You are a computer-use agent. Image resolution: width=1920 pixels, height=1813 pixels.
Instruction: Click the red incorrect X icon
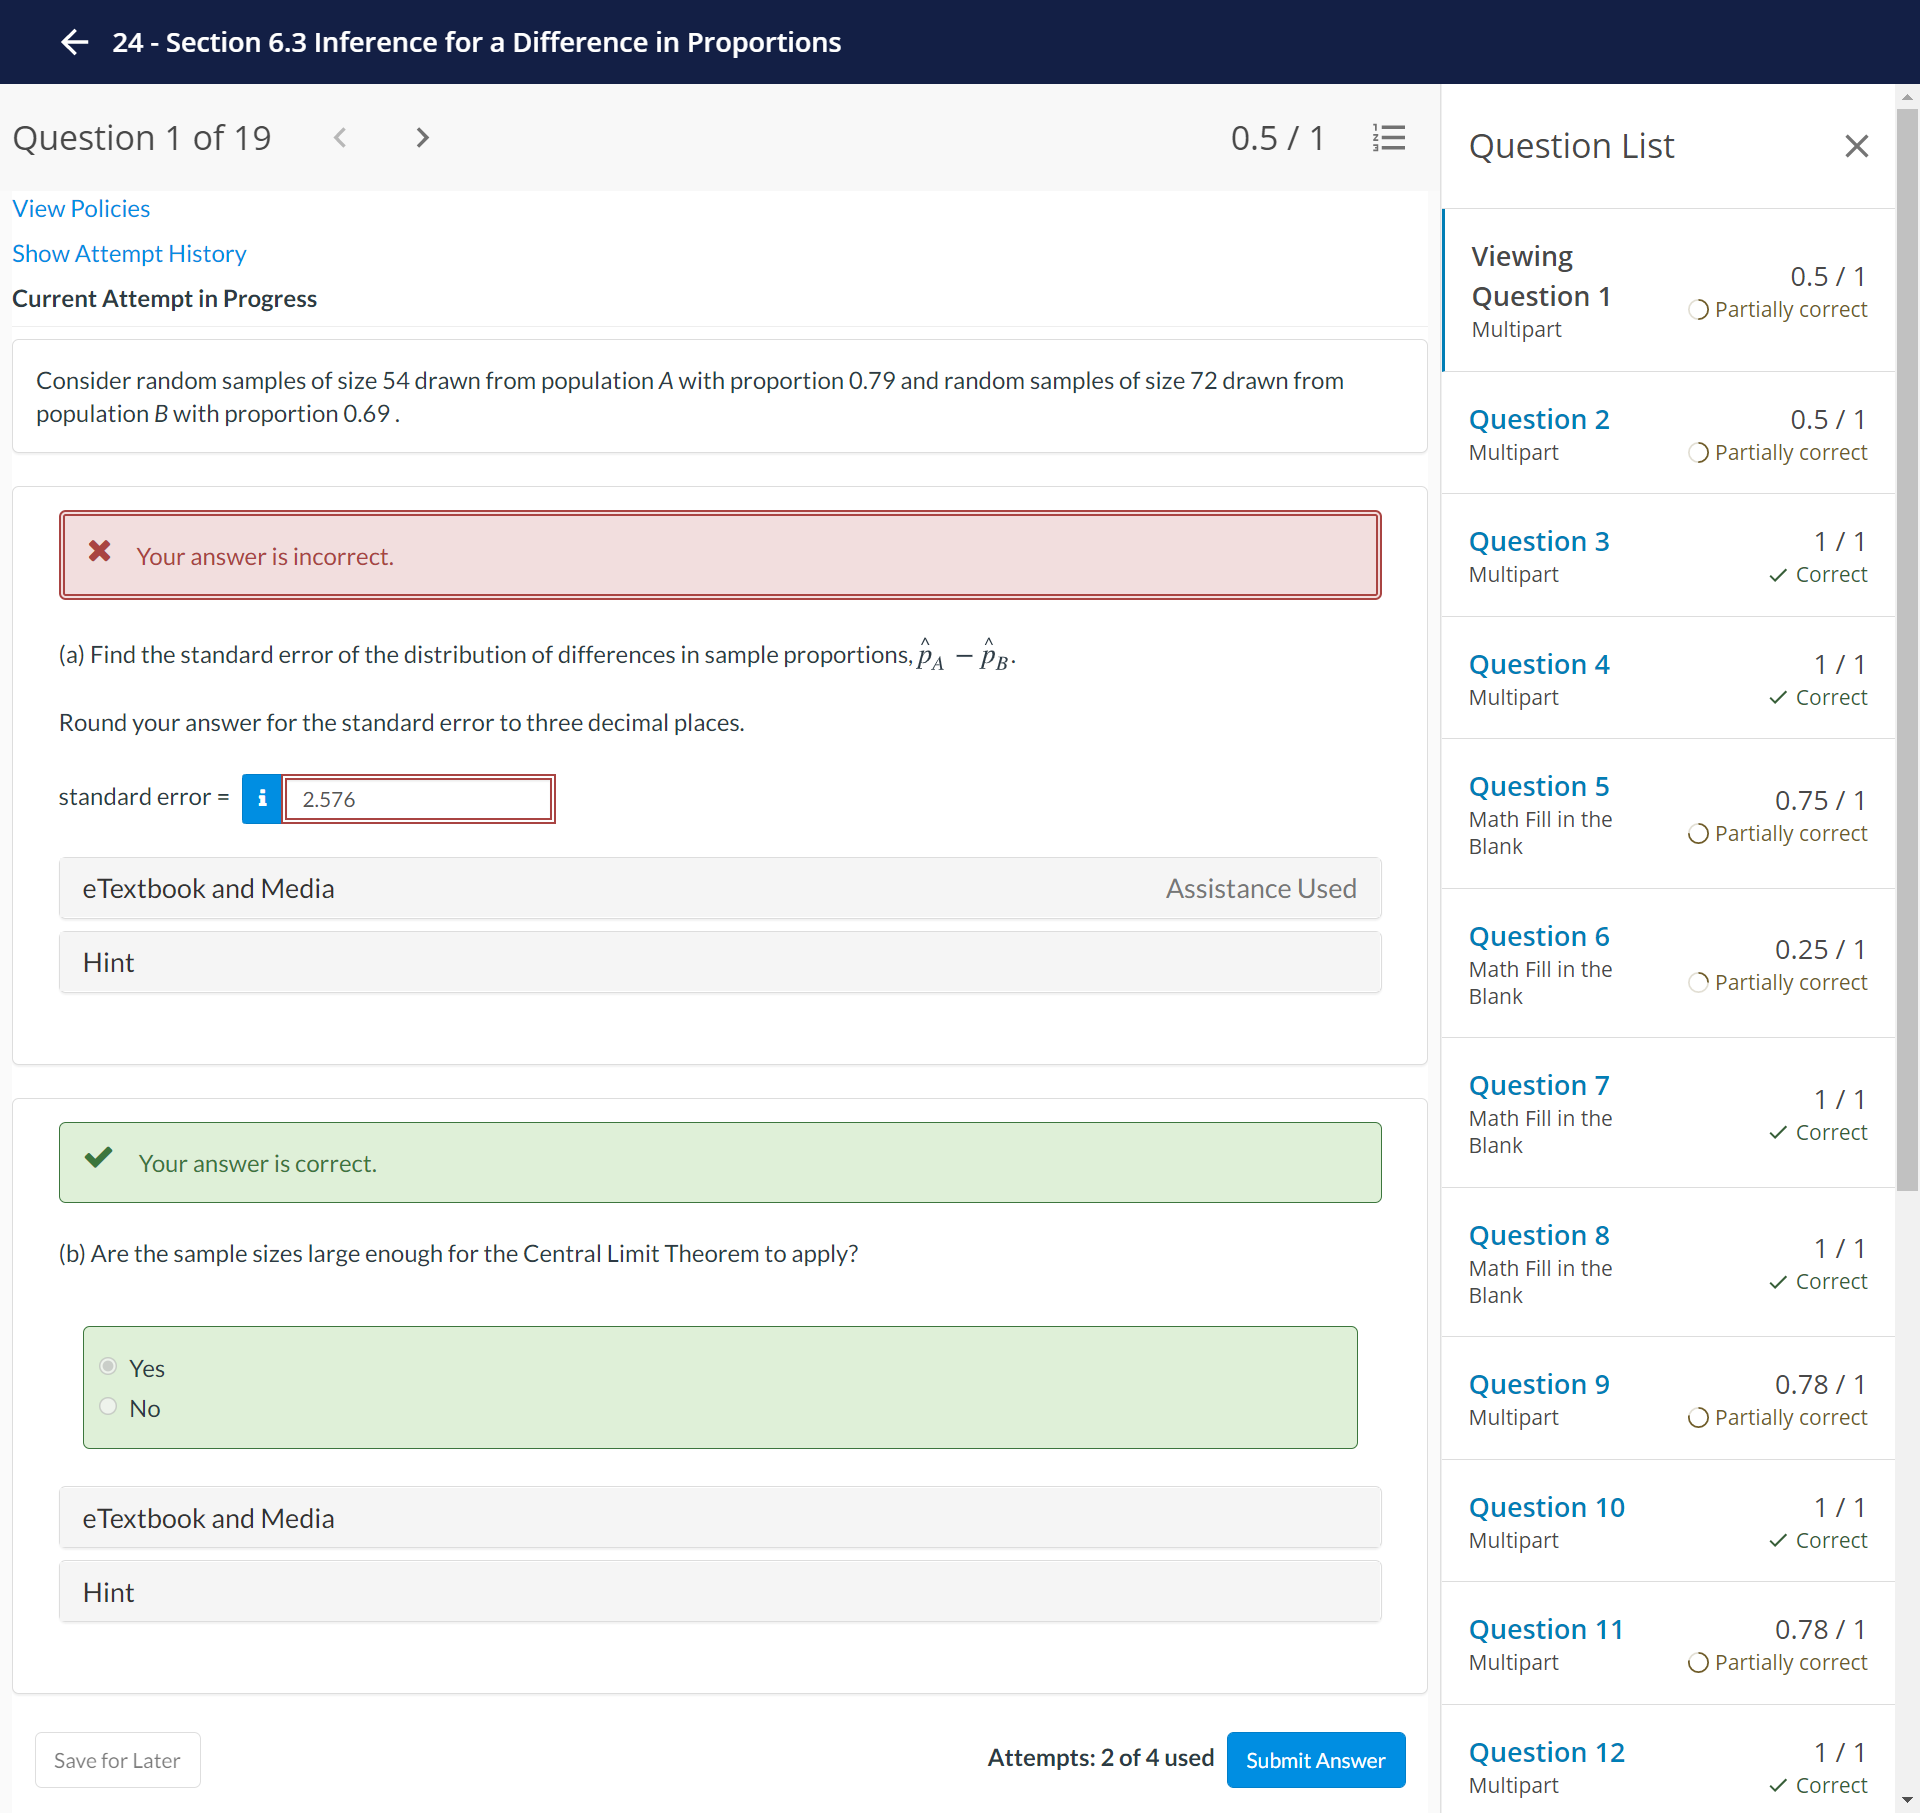(x=99, y=551)
